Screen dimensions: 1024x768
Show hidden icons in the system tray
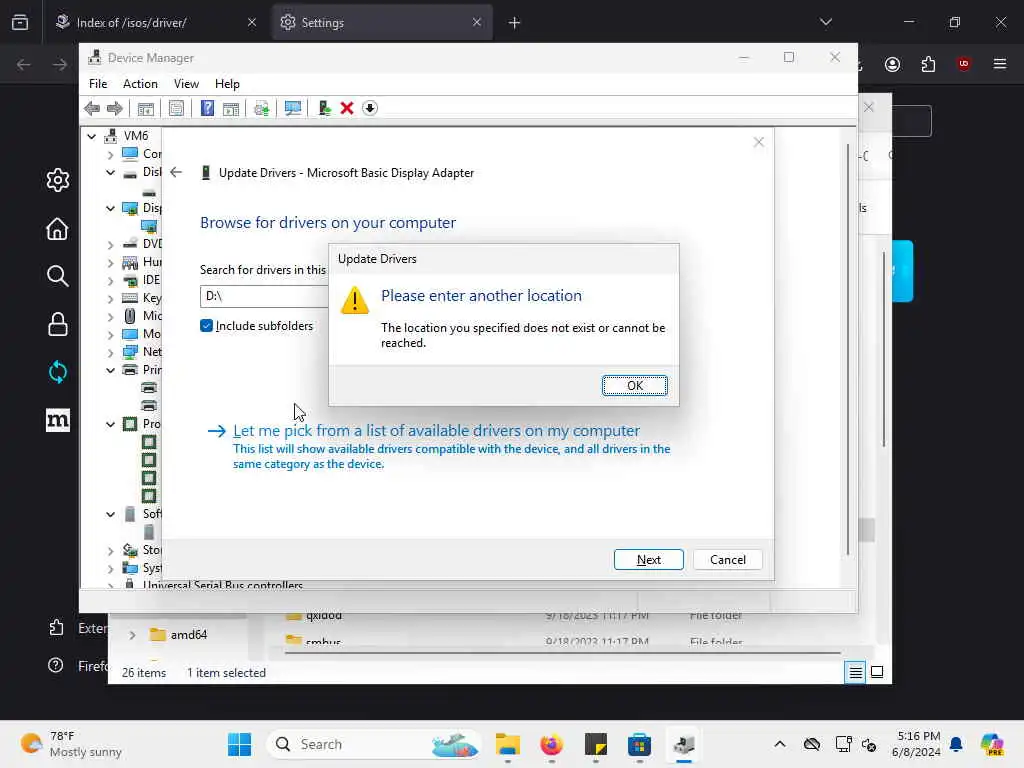pos(779,744)
